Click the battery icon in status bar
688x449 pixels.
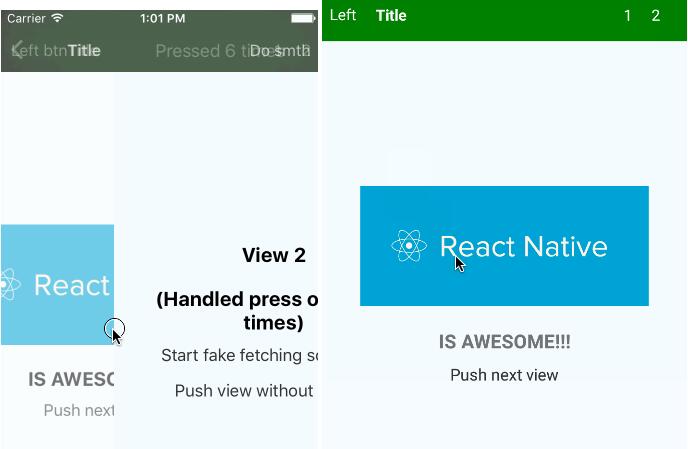(x=301, y=18)
